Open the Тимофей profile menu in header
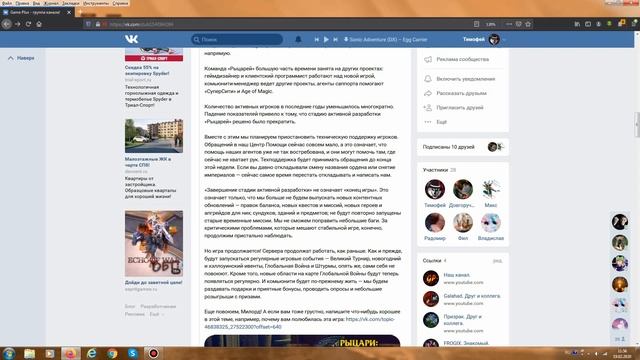Screen dimensions: 640x360 click(484, 39)
